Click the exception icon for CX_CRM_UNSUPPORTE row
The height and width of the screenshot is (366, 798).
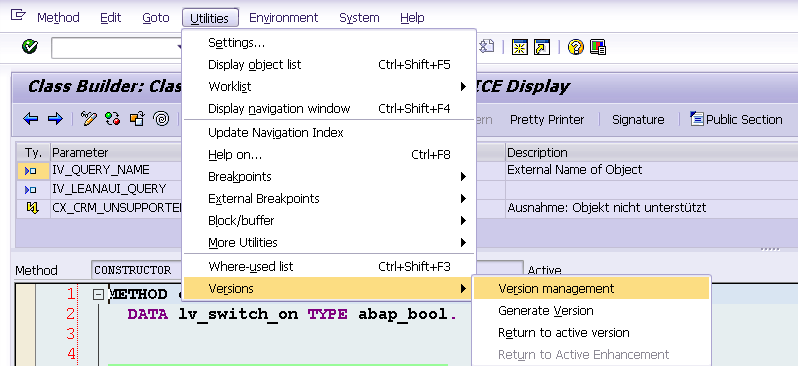[x=32, y=208]
